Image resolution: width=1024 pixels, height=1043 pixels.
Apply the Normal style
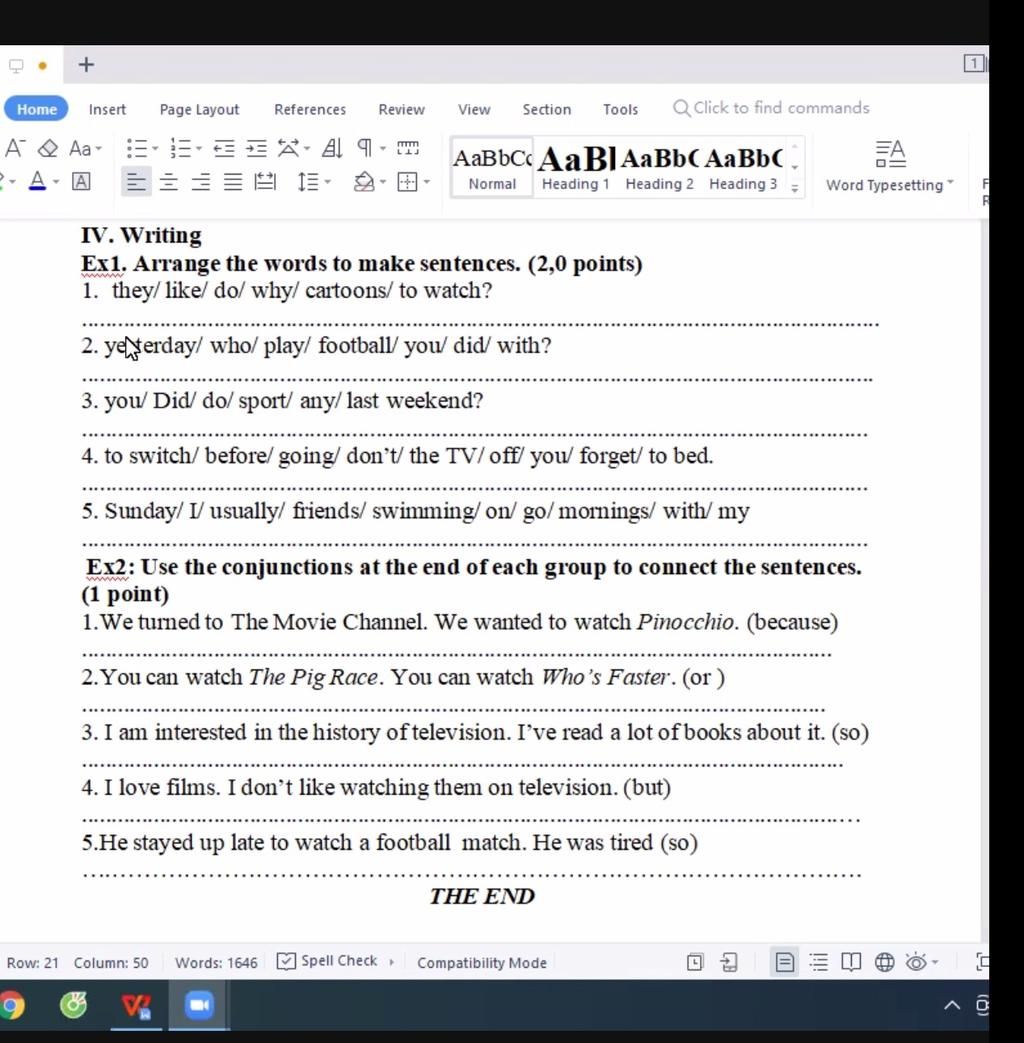(x=492, y=168)
